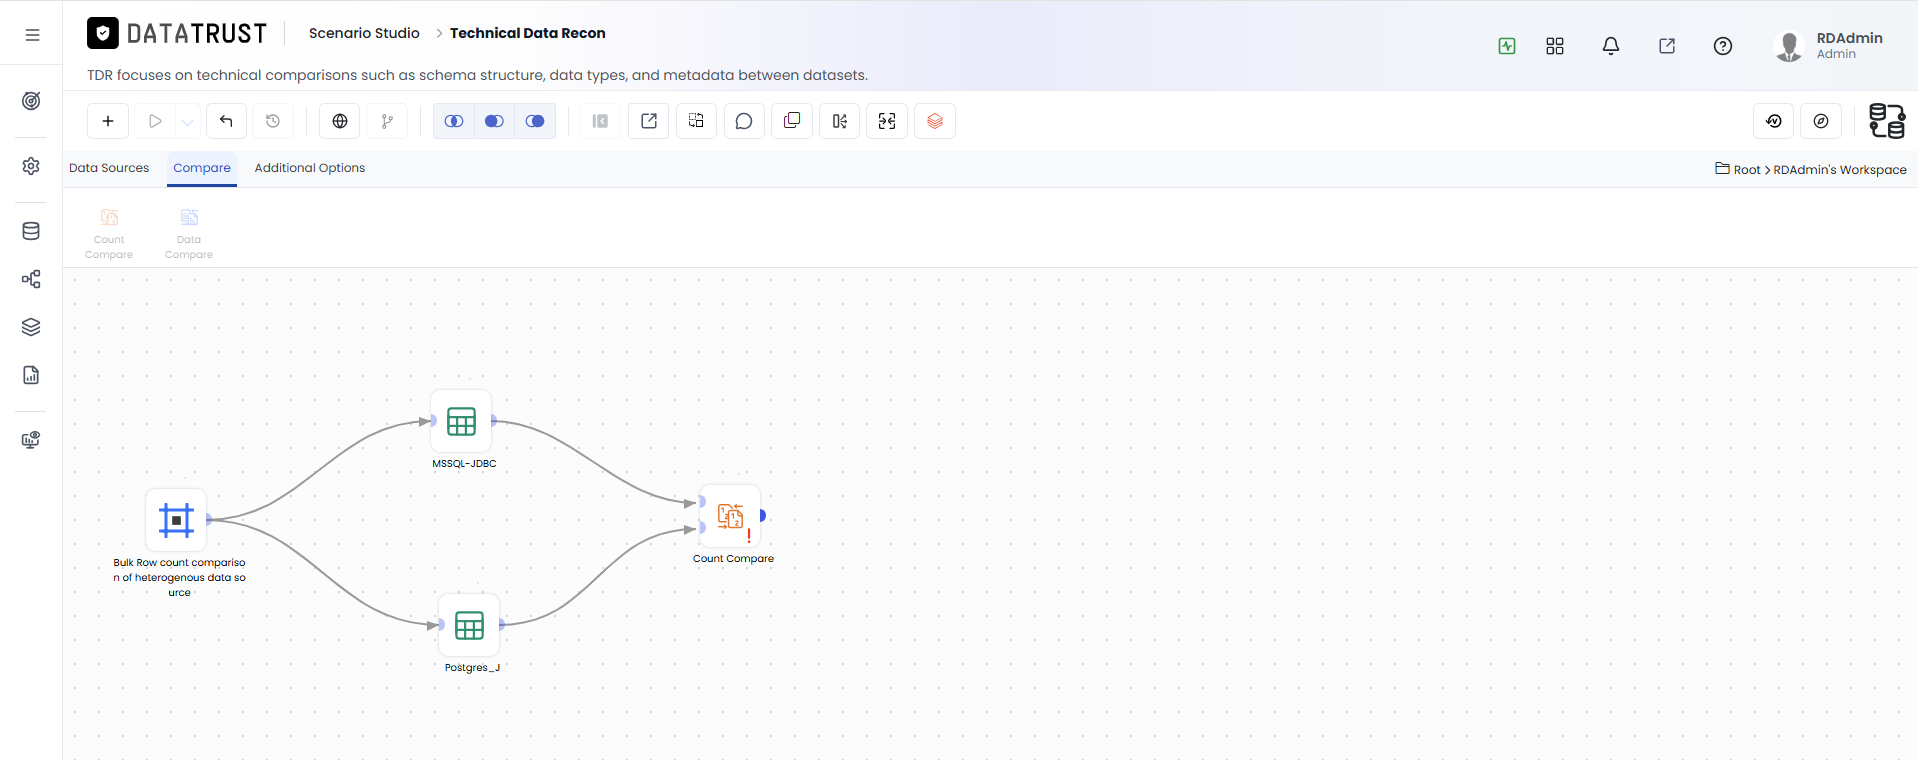Select the Count Compare node on canvas

tap(731, 516)
